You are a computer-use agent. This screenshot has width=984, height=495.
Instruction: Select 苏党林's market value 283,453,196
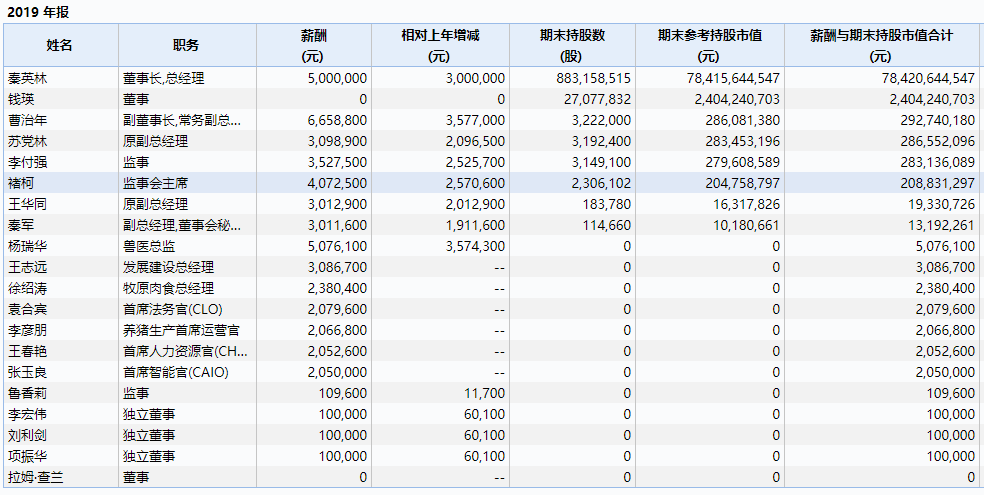738,141
